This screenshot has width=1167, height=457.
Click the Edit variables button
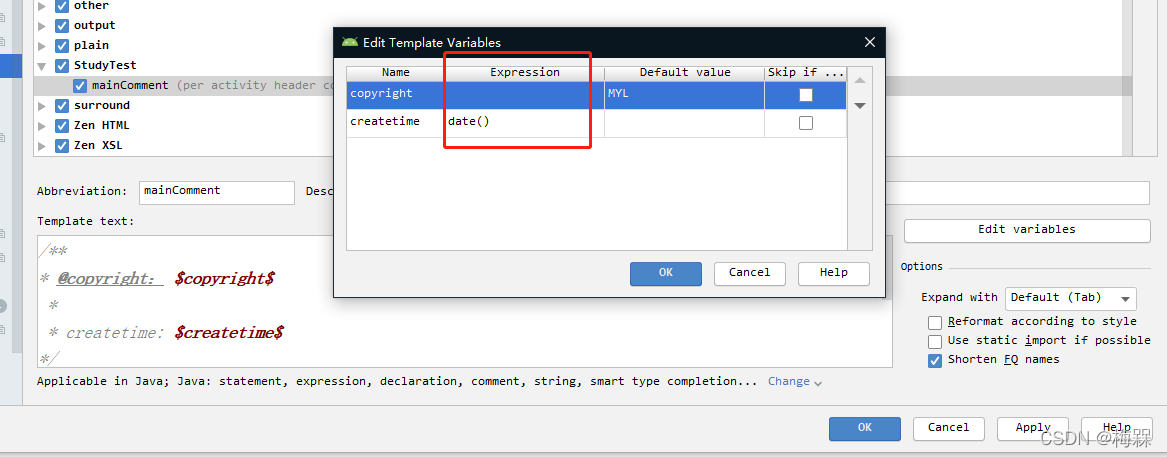pos(1026,230)
